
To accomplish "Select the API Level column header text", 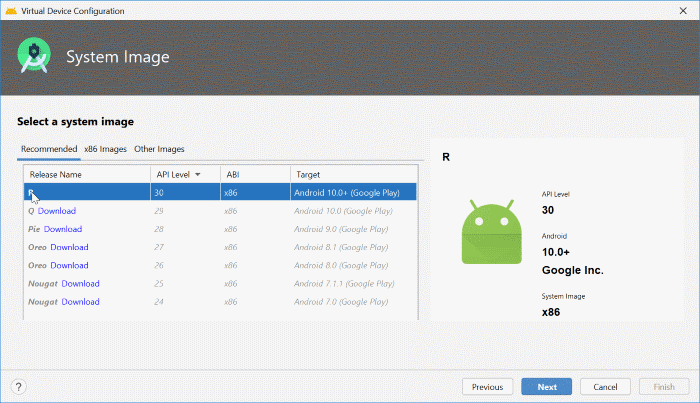I will pyautogui.click(x=173, y=174).
